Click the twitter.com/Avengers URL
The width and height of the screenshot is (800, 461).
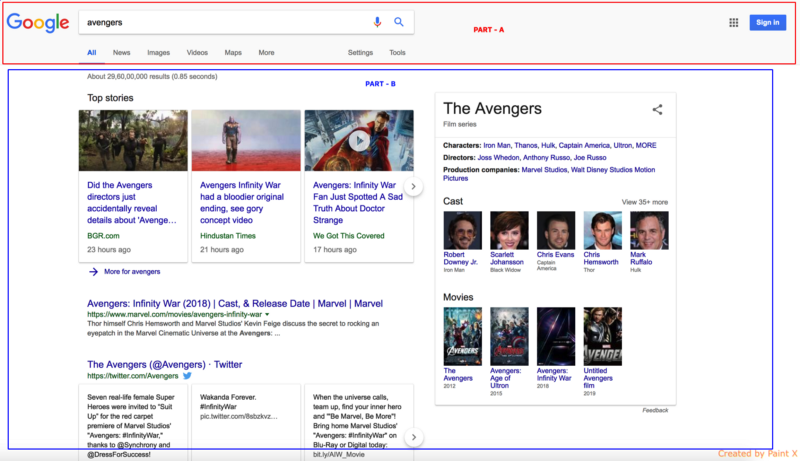coord(133,376)
